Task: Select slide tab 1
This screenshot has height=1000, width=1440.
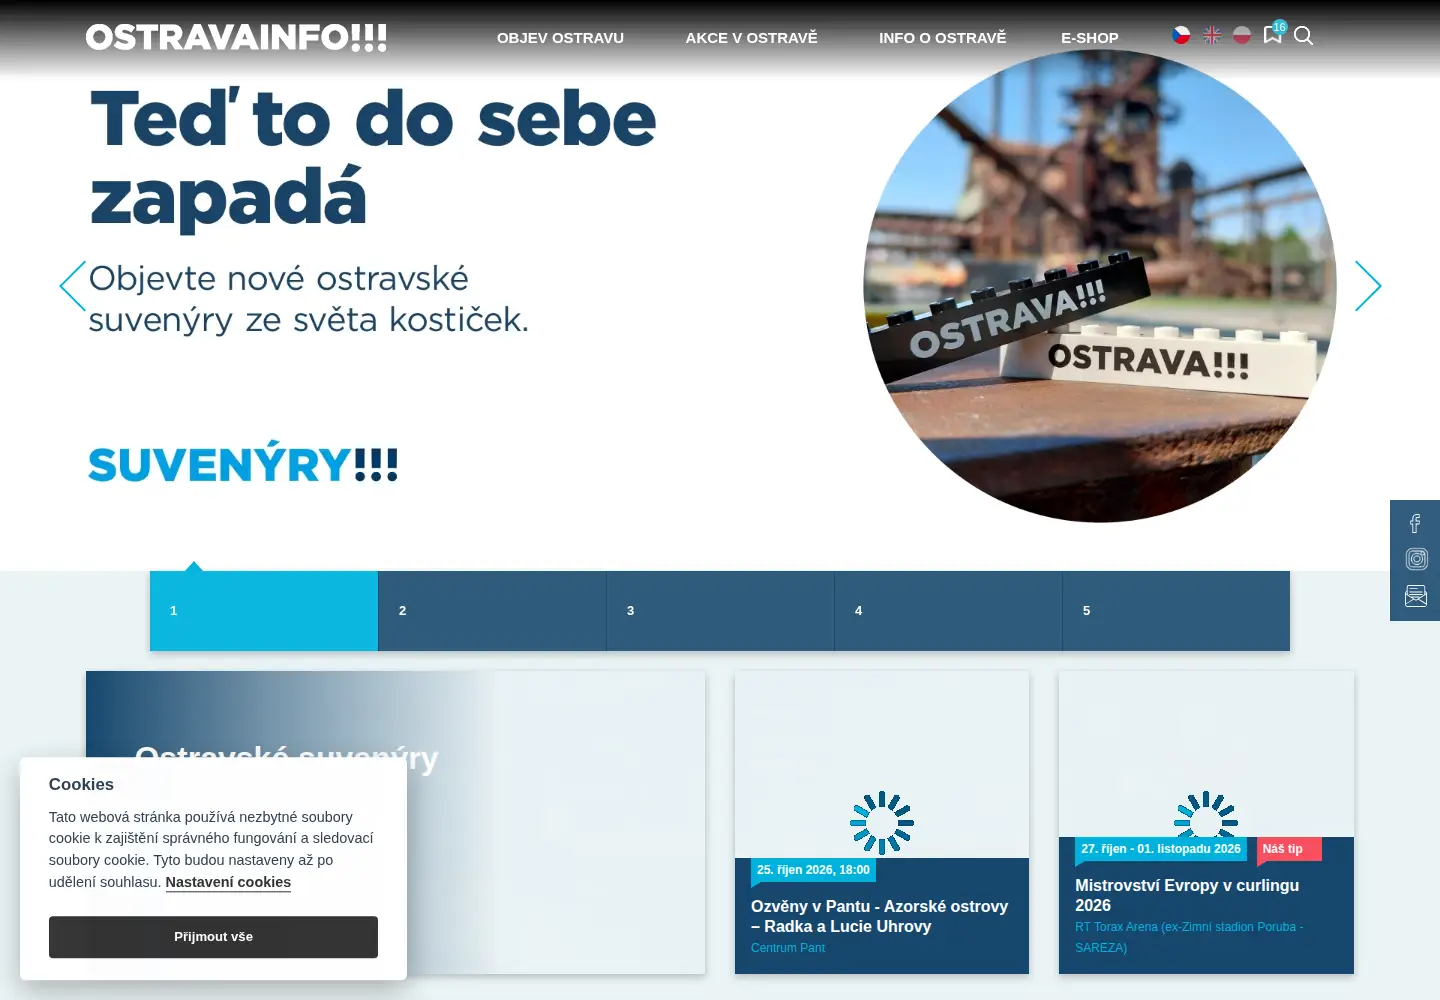Action: [x=264, y=611]
